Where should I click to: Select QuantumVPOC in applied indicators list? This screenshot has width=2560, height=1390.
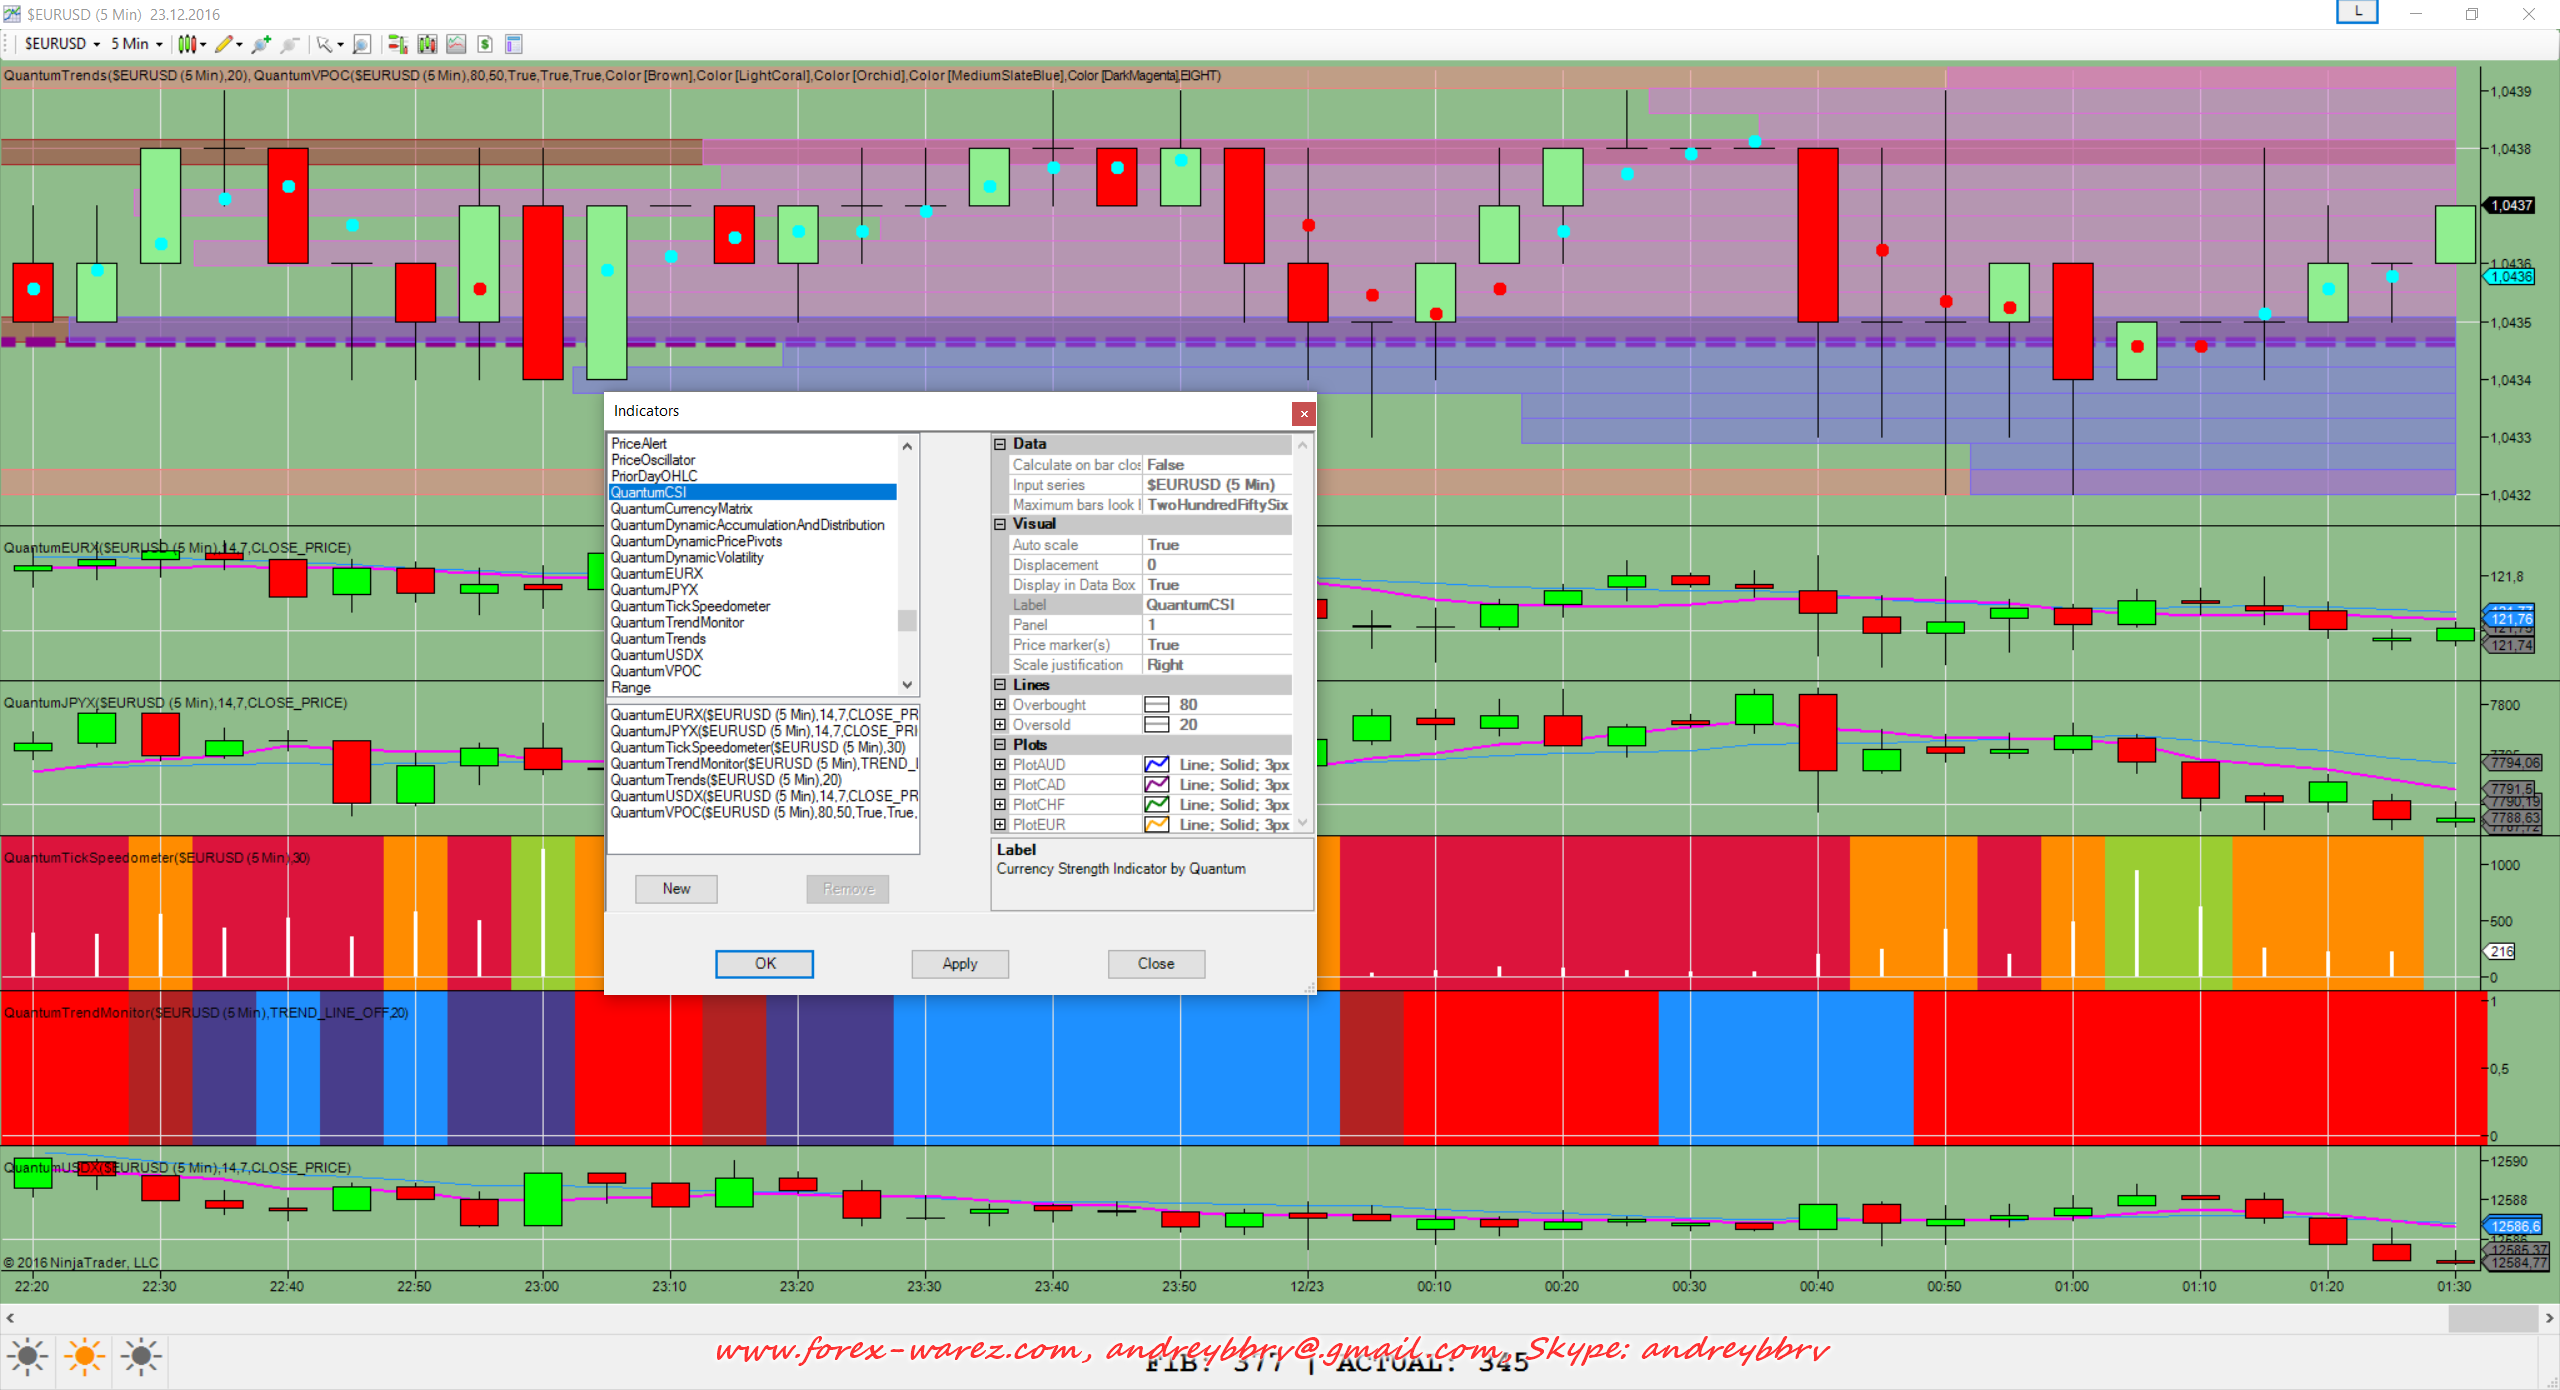(762, 813)
